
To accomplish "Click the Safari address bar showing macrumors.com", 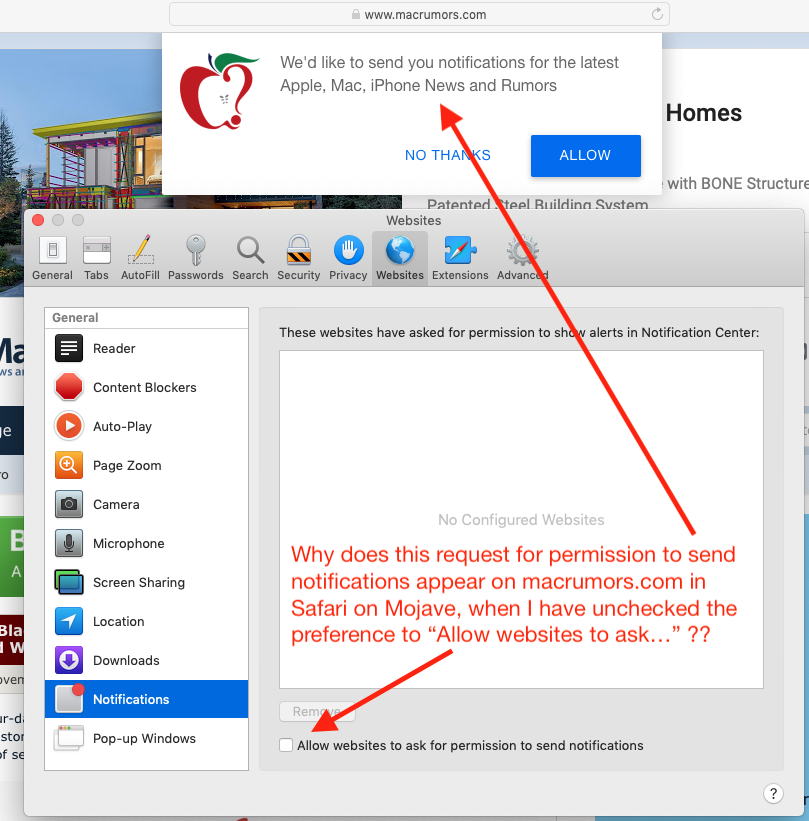I will click(x=419, y=15).
